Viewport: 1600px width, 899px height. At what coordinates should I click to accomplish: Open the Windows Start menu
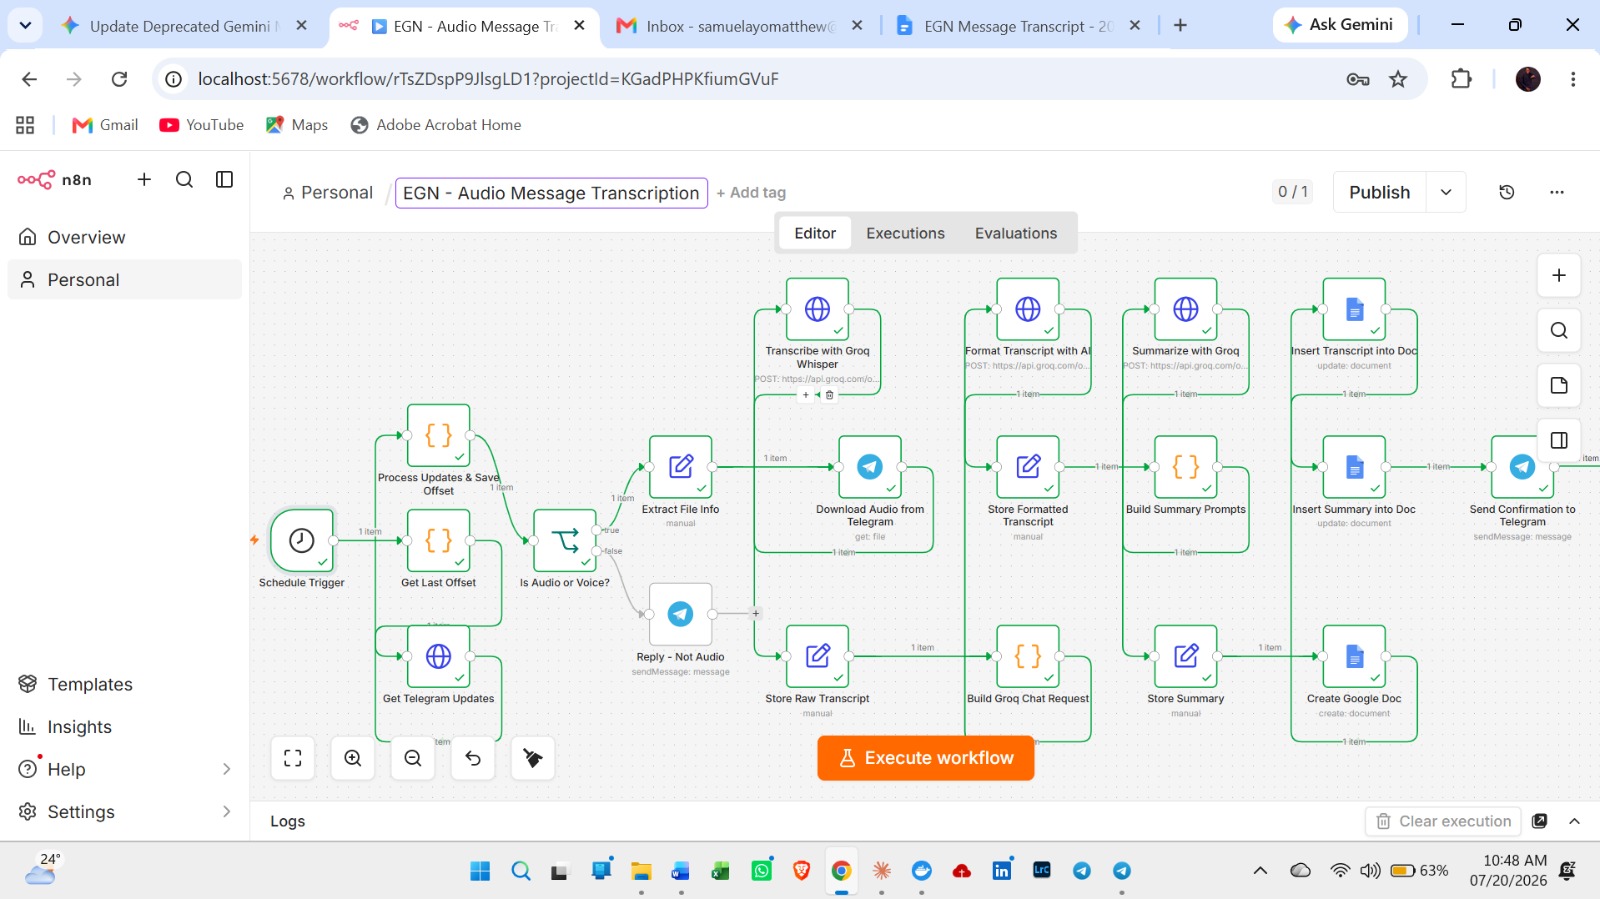481,871
